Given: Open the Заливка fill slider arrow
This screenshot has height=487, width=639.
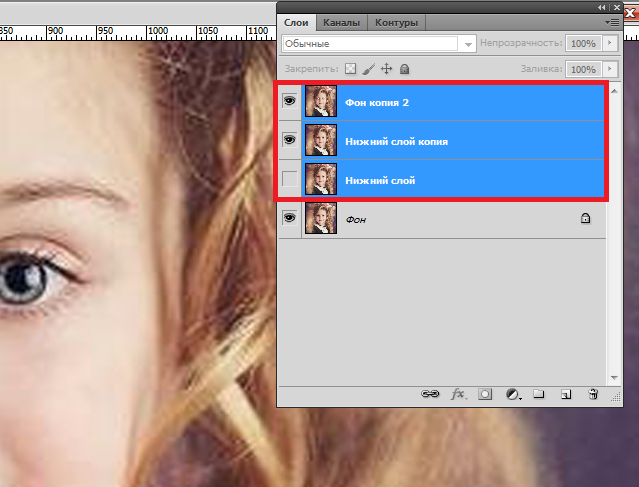Looking at the screenshot, I should point(610,69).
